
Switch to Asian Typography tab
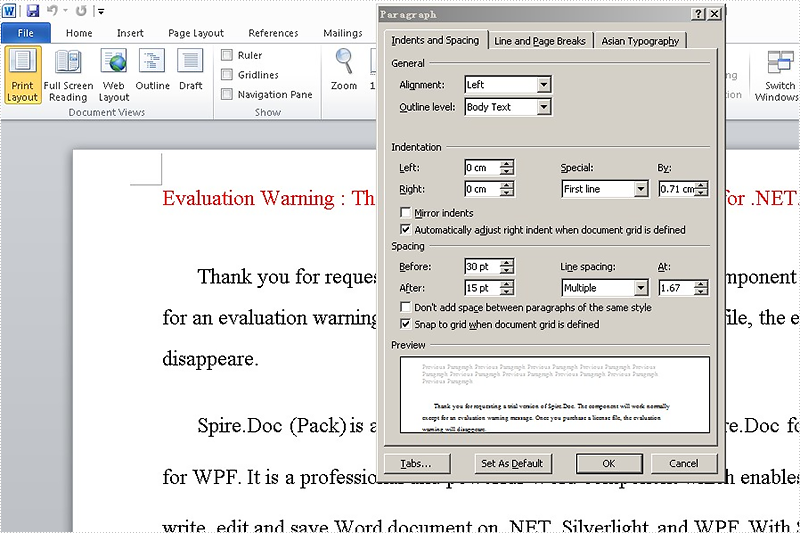[640, 41]
